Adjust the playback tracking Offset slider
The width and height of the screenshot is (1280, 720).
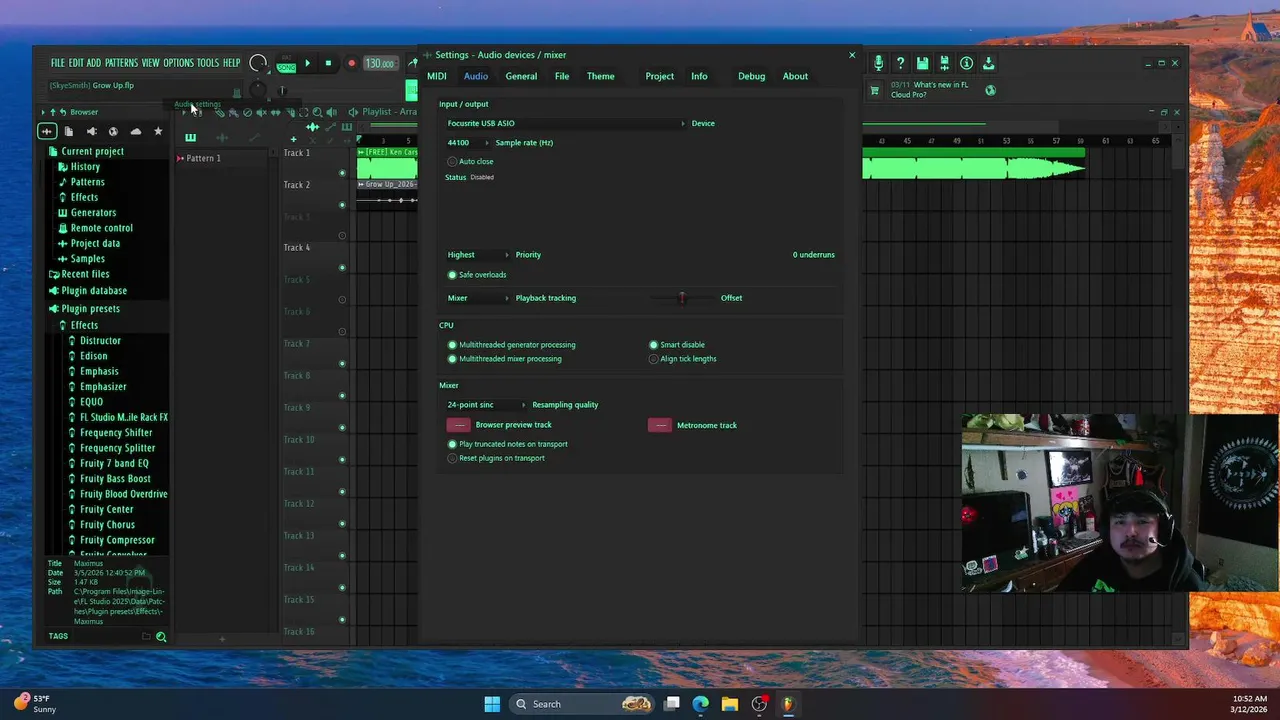click(682, 298)
